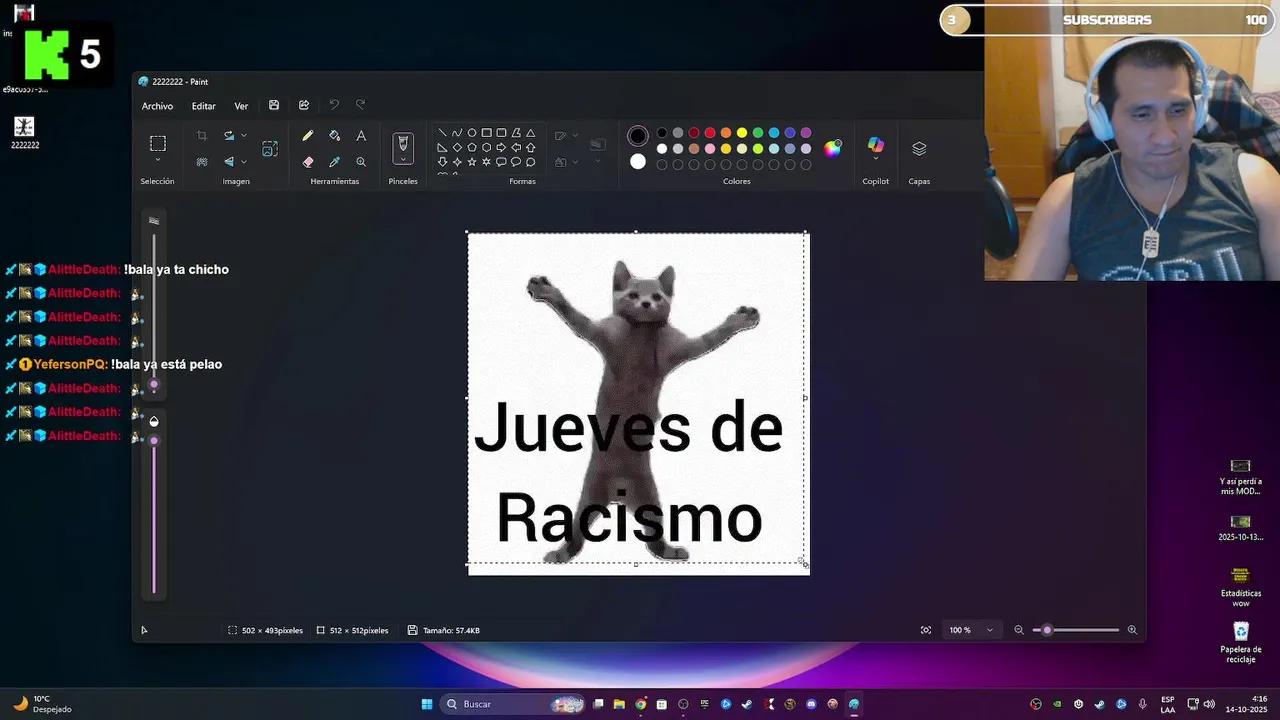
Task: Open the 100 % zoom level dropdown
Action: (971, 630)
